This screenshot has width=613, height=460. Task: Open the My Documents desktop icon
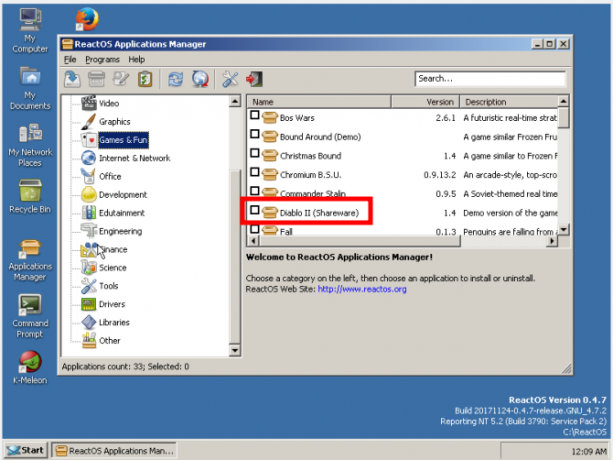30,88
